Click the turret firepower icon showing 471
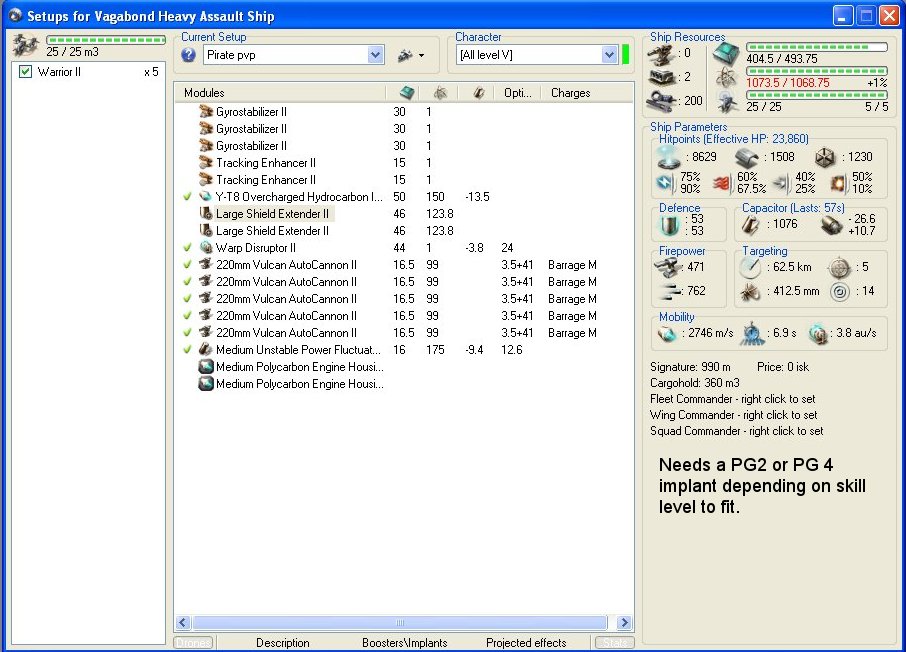Screen dimensions: 906x652 (x=669, y=267)
